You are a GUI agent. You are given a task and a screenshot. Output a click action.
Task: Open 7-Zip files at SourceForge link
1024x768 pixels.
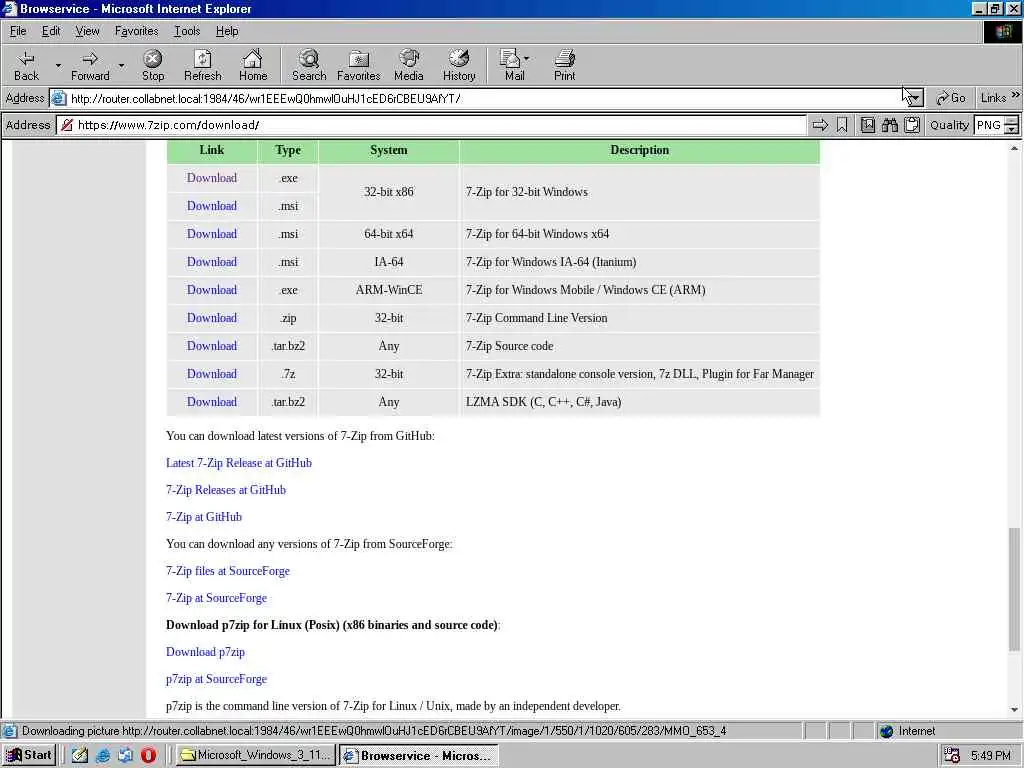(227, 571)
